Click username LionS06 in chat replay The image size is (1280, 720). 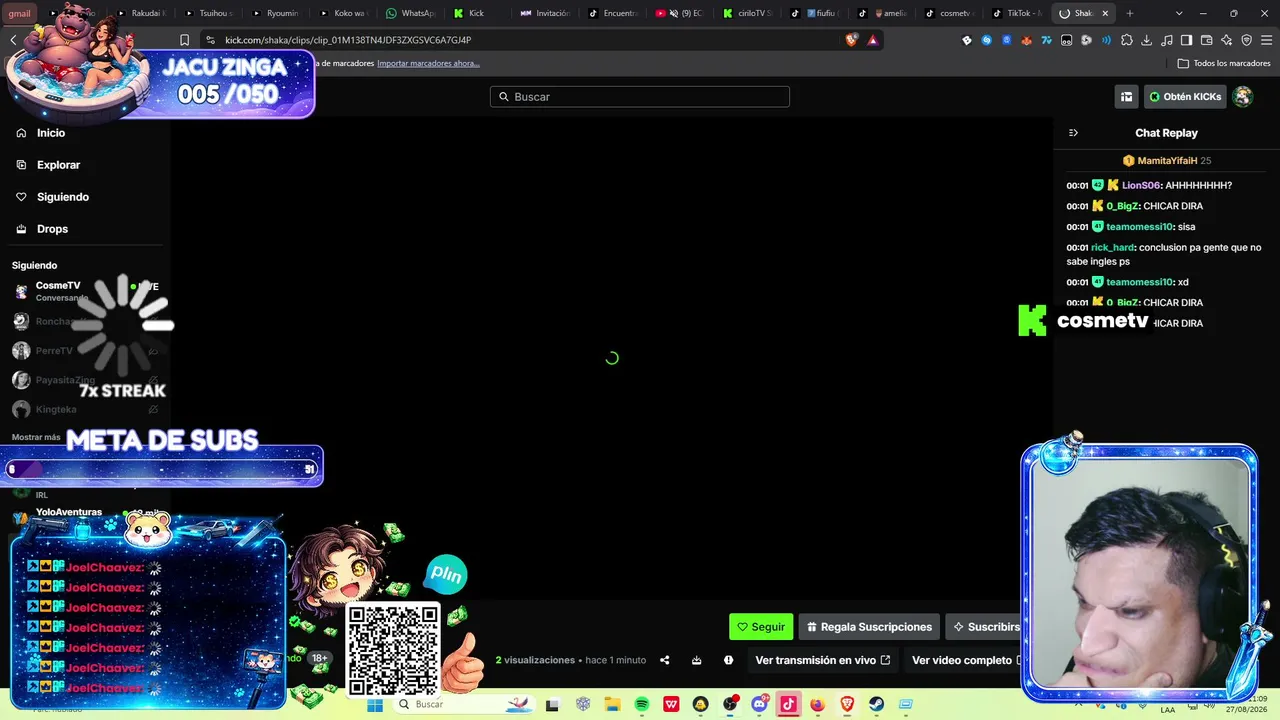click(1141, 185)
